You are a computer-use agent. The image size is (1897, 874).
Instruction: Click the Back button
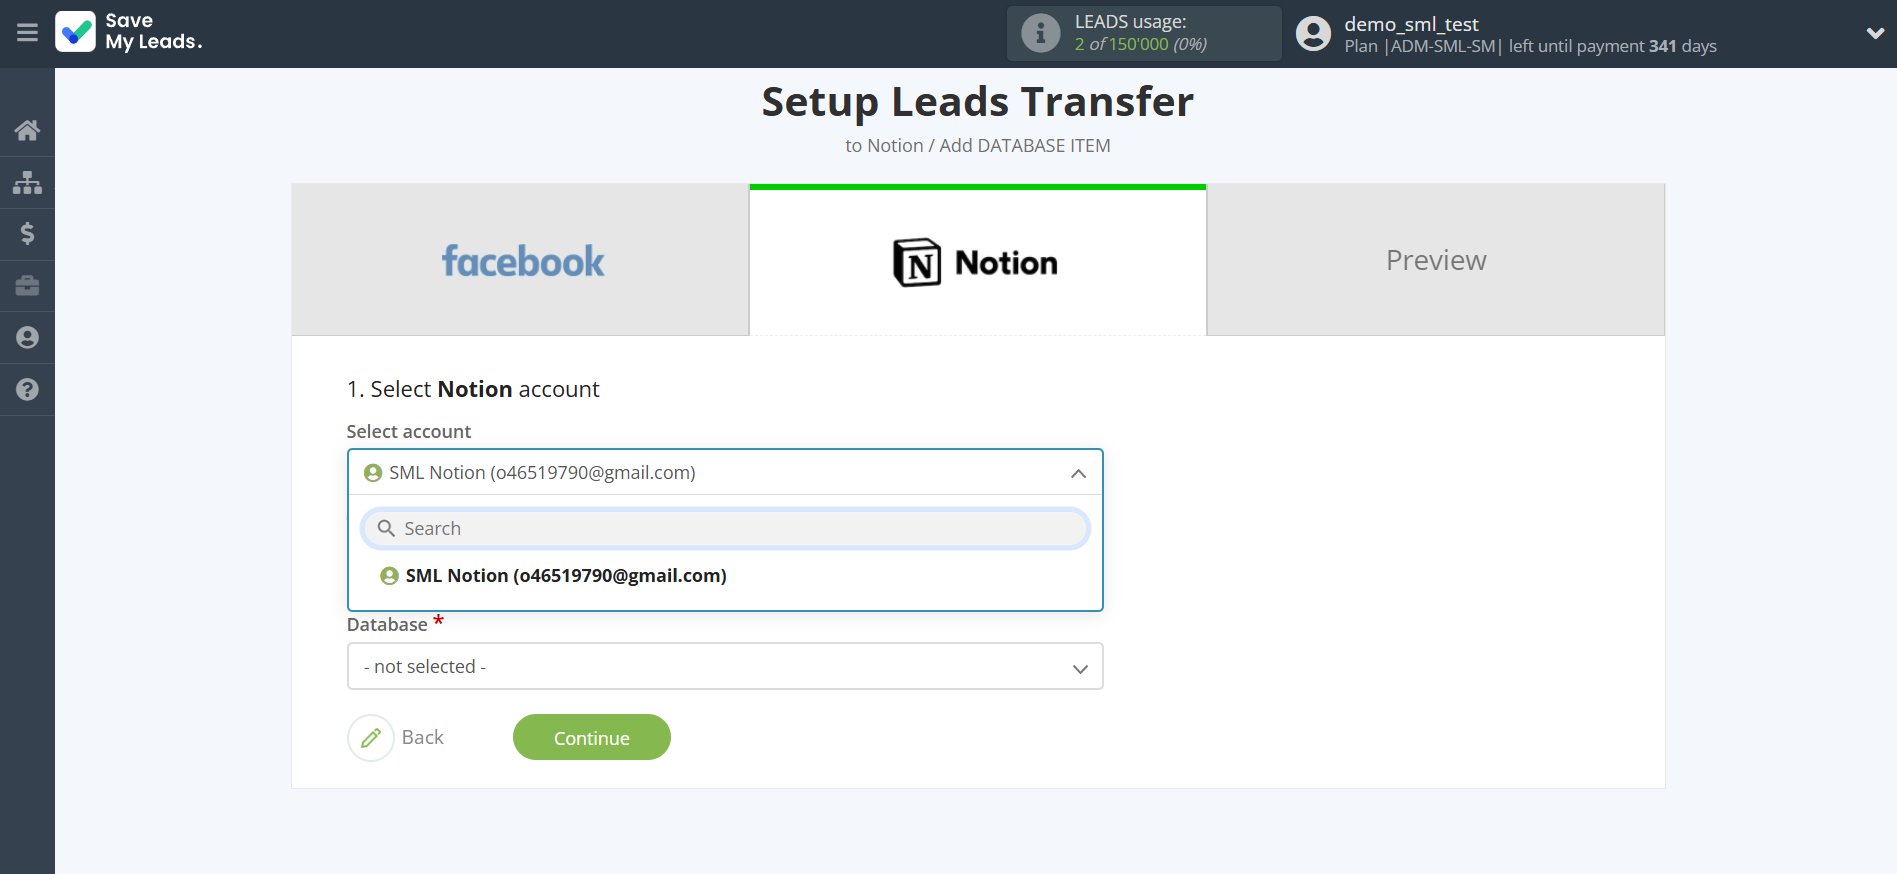tap(397, 738)
